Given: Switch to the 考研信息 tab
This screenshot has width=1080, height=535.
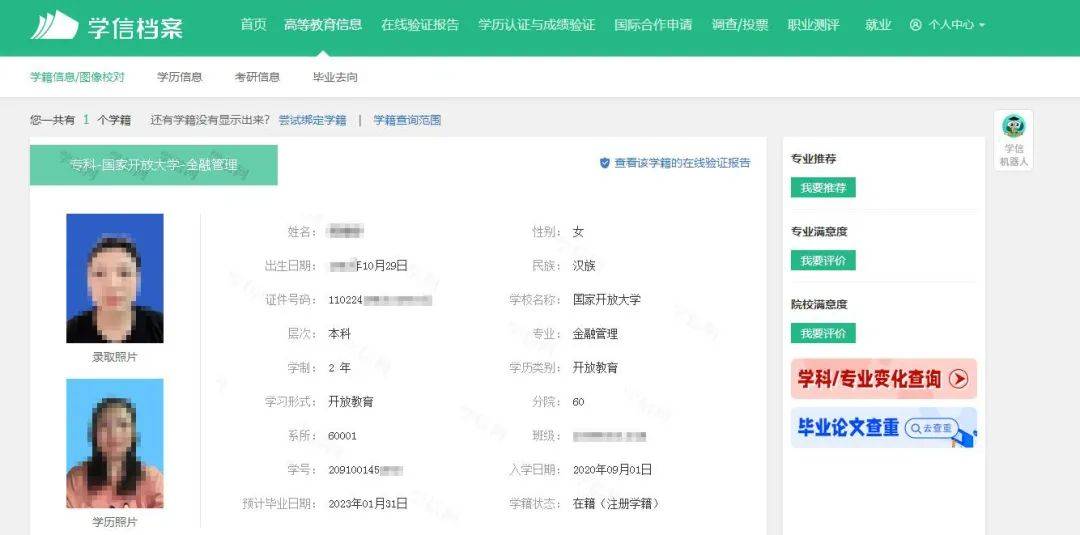Looking at the screenshot, I should (257, 77).
